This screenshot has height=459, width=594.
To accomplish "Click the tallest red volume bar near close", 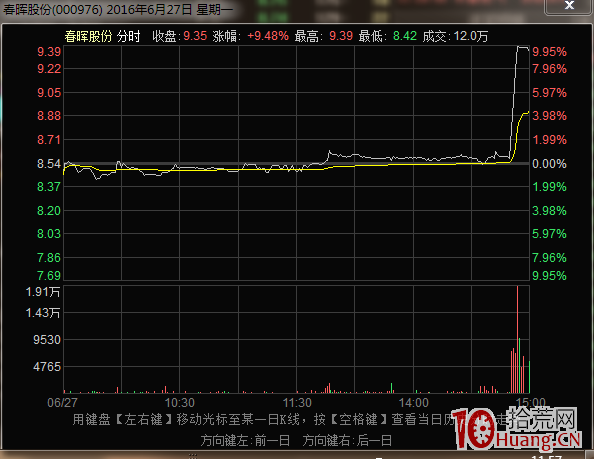I will (517, 340).
